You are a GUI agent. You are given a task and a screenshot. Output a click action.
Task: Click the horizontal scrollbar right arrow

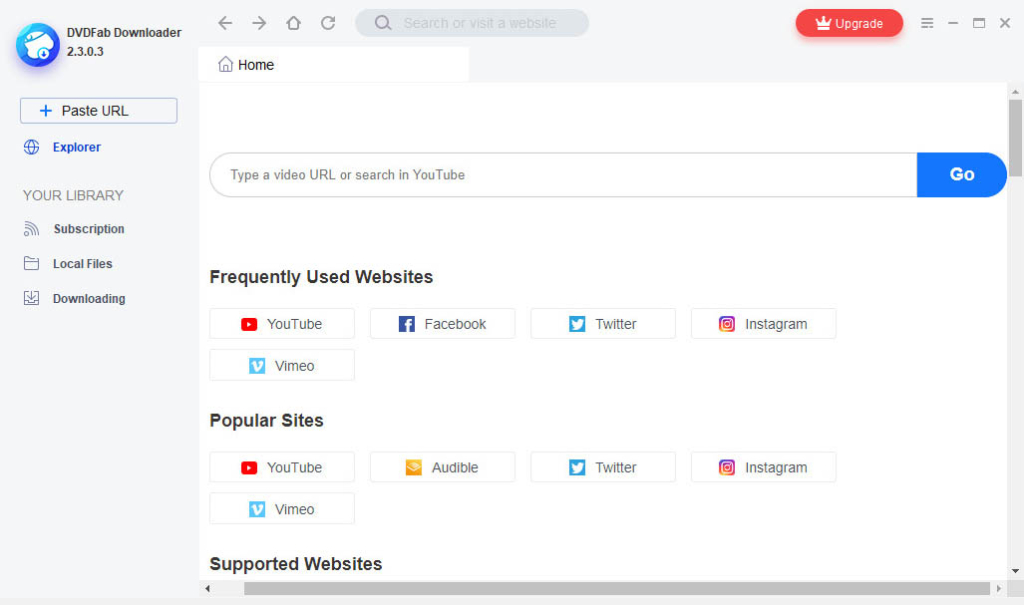(999, 589)
